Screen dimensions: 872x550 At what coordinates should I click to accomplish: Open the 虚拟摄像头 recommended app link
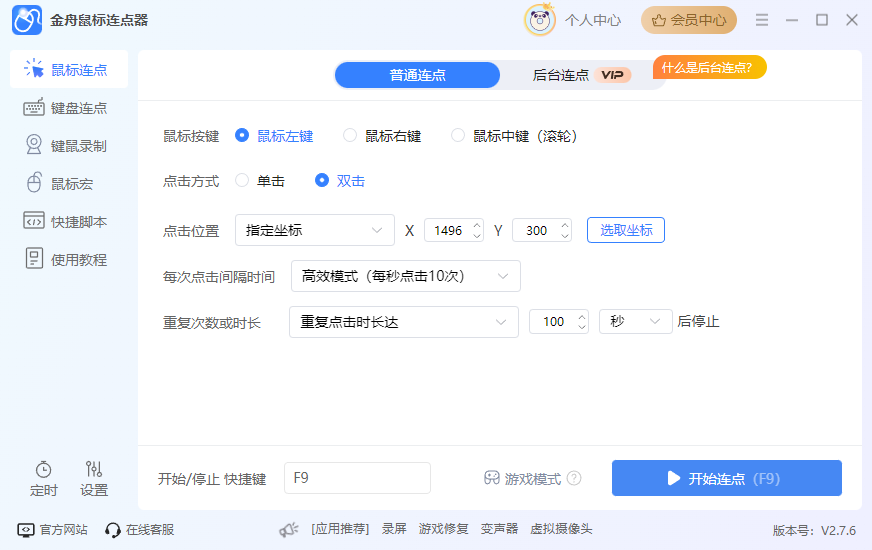click(561, 529)
